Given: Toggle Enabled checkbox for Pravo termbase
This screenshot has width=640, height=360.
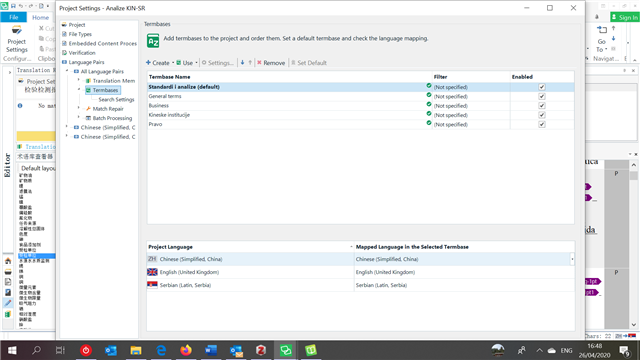Looking at the screenshot, I should (542, 124).
